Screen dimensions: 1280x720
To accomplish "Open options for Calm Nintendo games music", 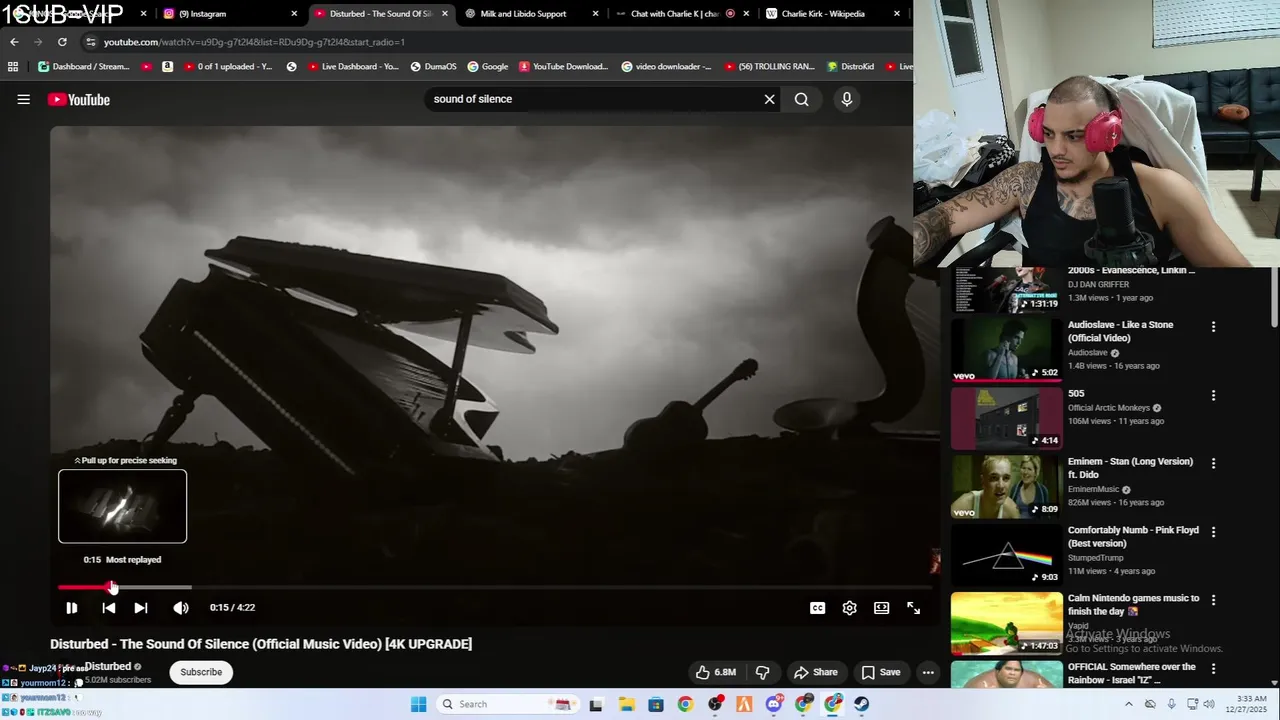I will pyautogui.click(x=1213, y=600).
